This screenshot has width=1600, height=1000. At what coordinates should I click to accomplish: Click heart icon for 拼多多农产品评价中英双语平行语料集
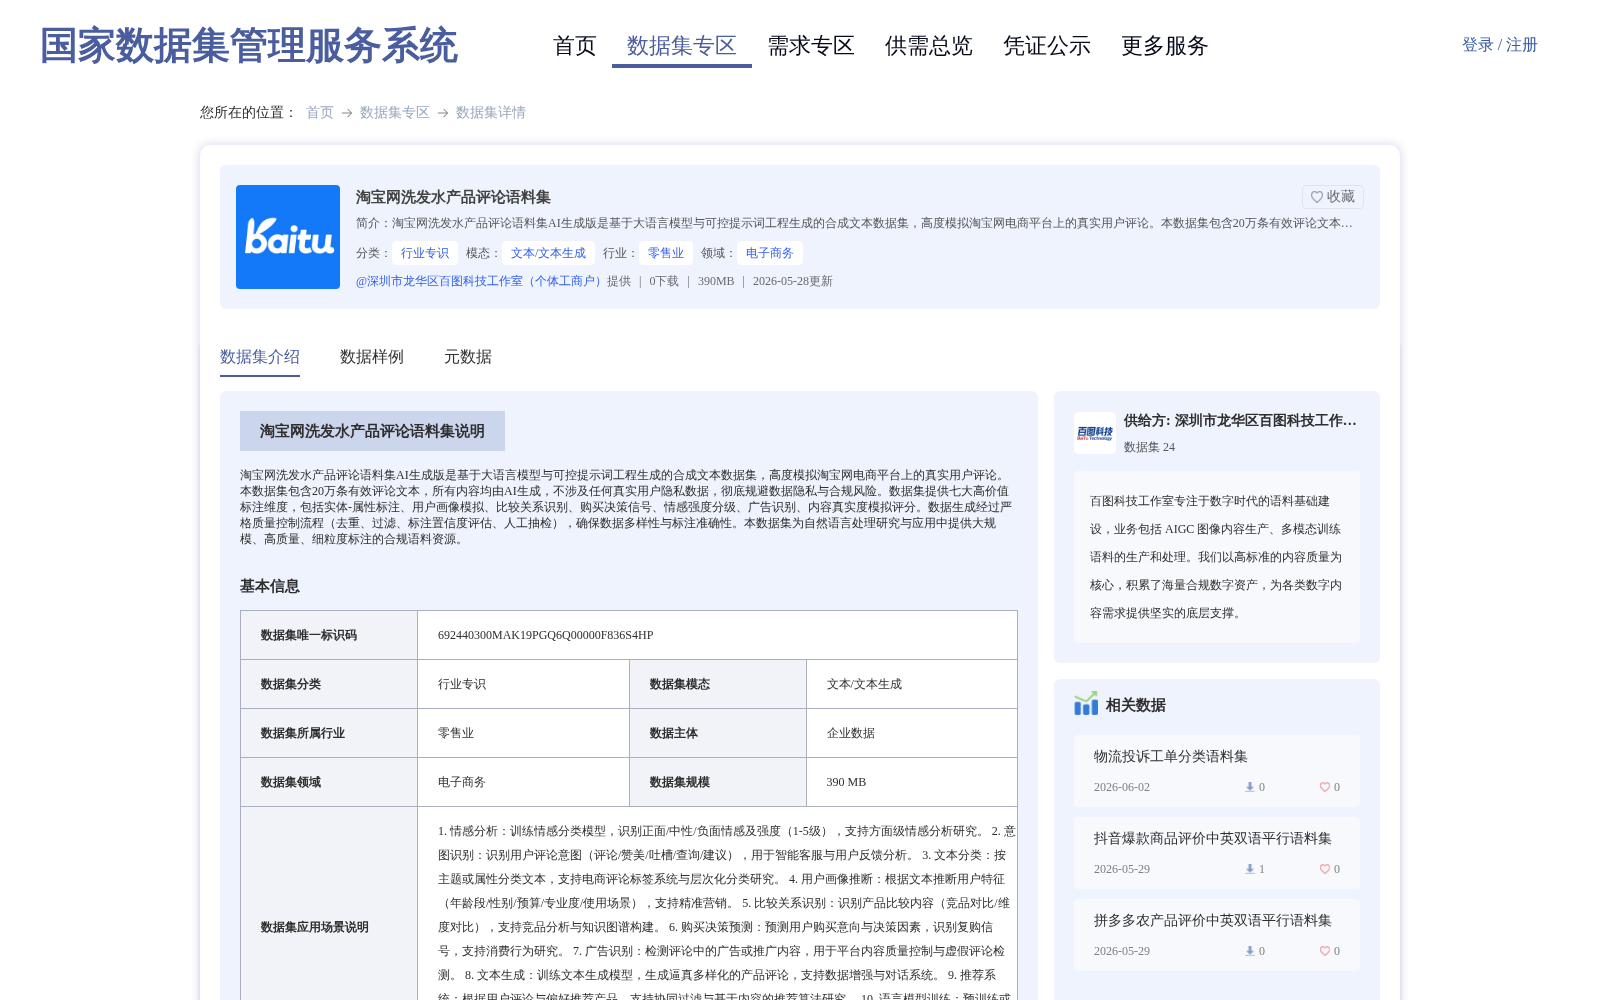pos(1324,951)
